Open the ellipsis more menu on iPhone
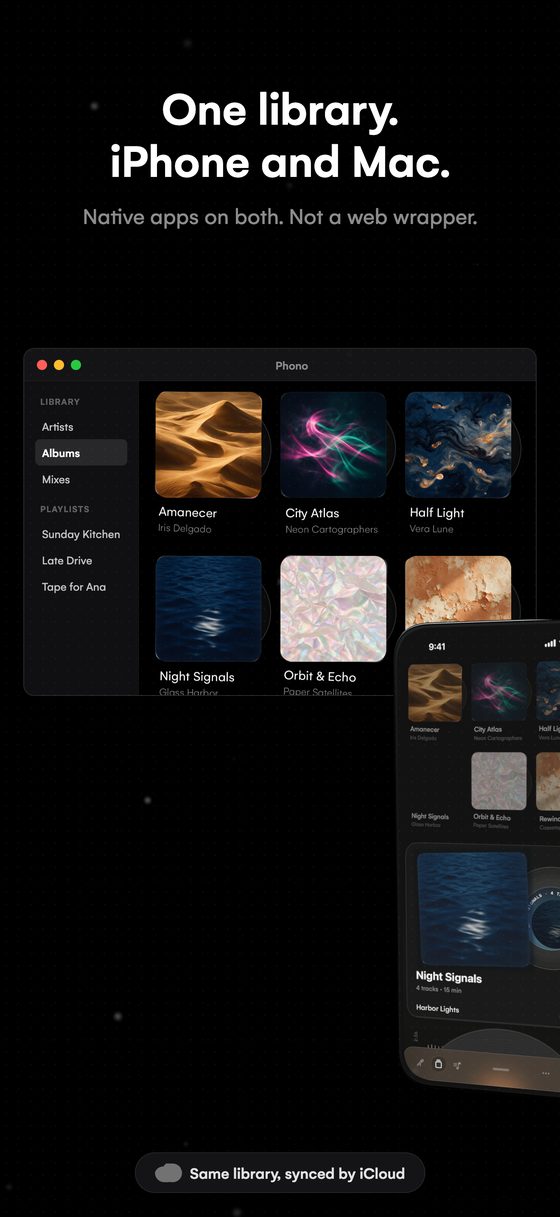The height and width of the screenshot is (1217, 560). tap(546, 1073)
